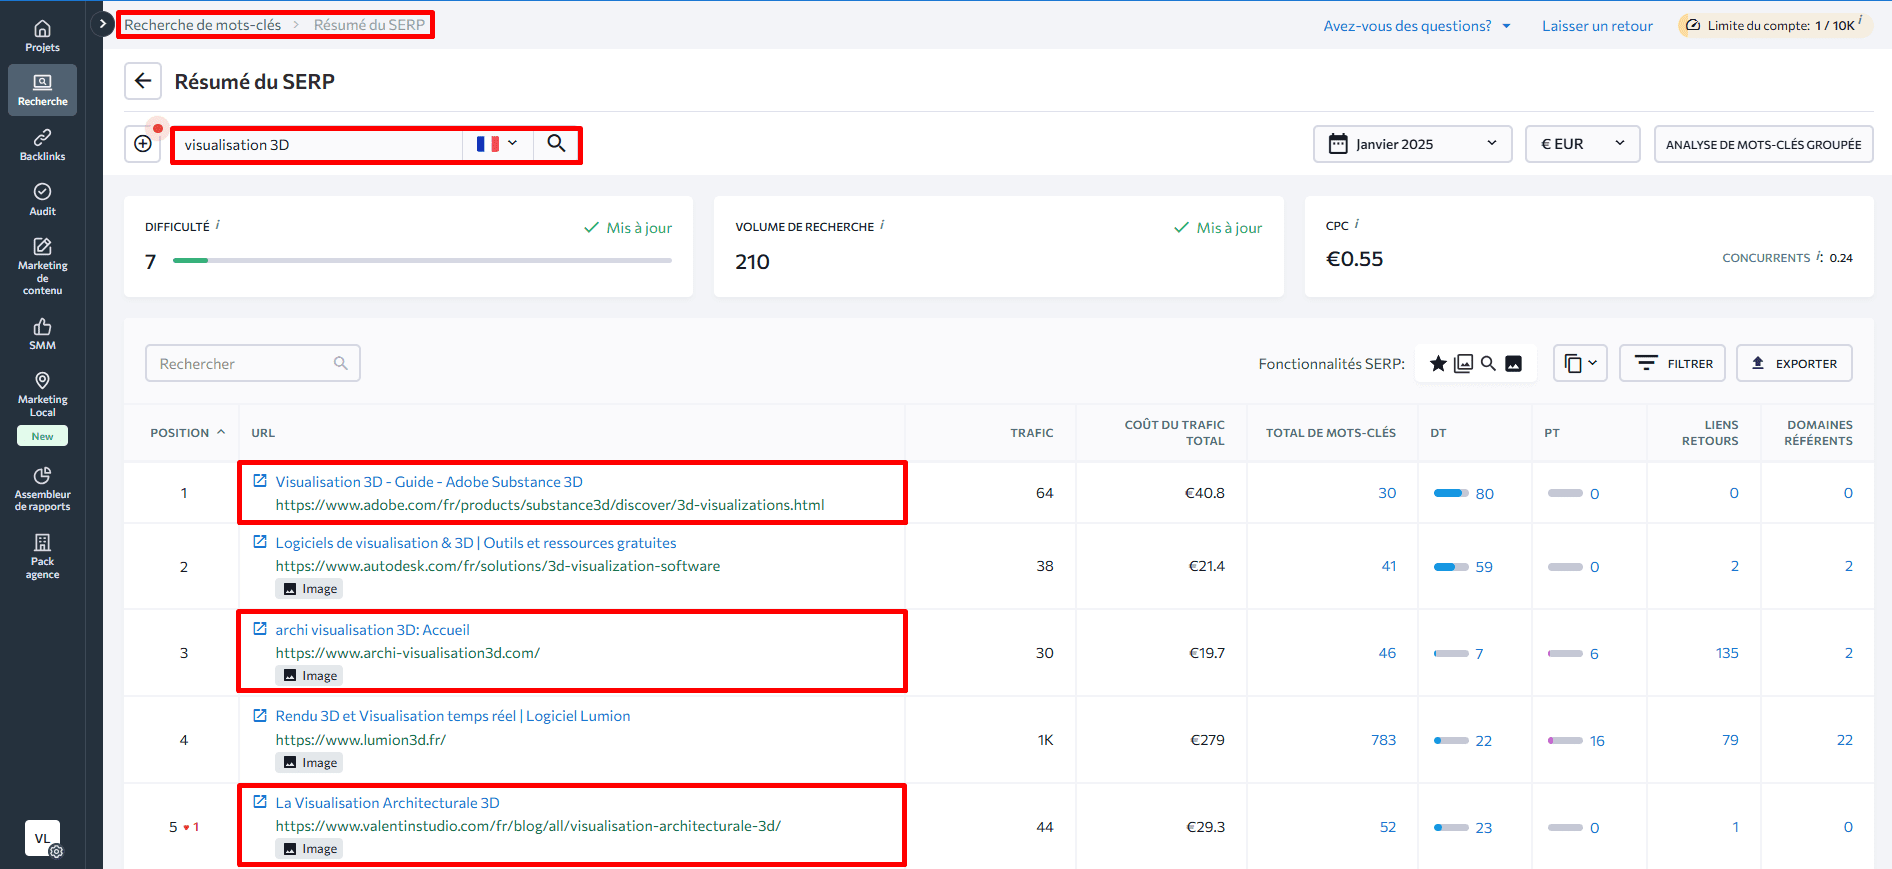The image size is (1892, 869).
Task: Open external link icon for archi visualisation result
Action: [260, 629]
